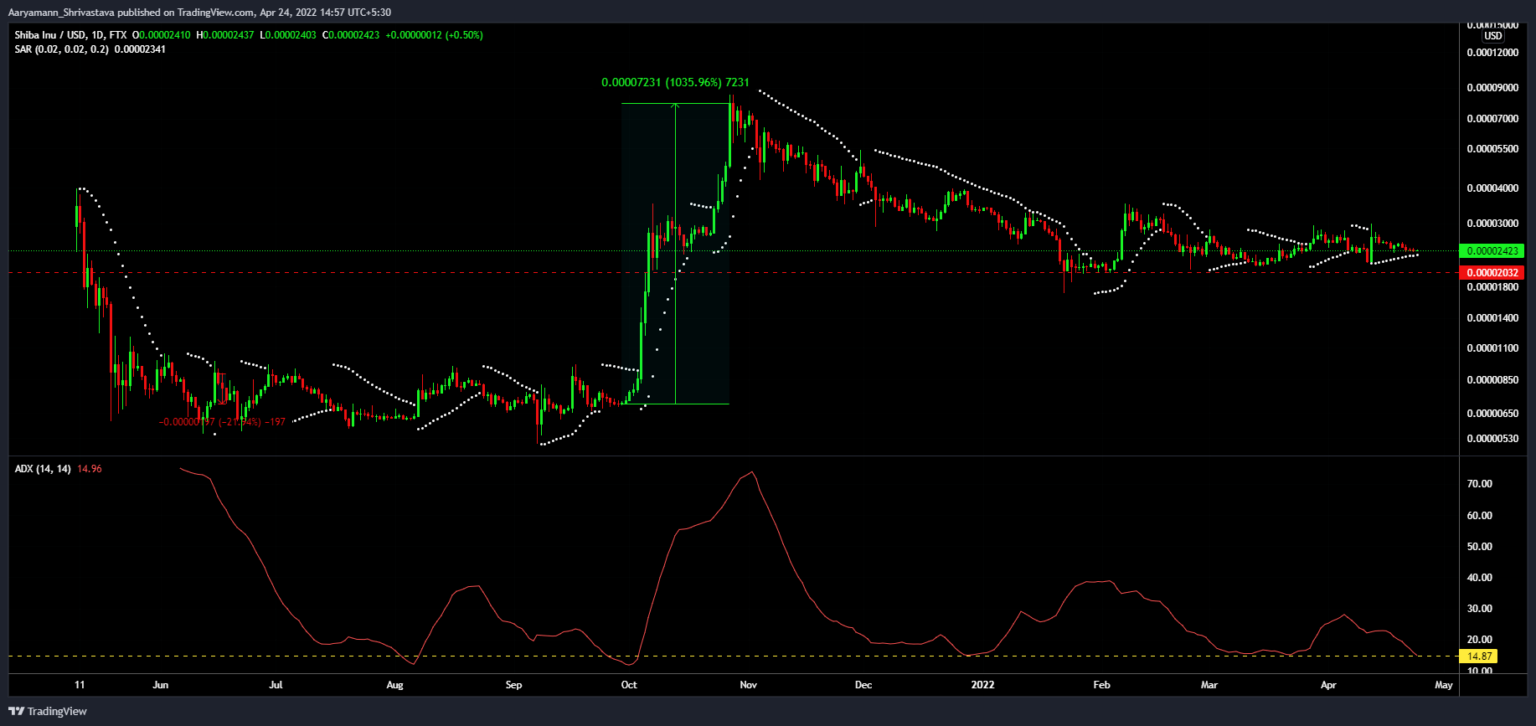The image size is (1536, 726).
Task: Click the Apr label on time axis
Action: (1328, 686)
